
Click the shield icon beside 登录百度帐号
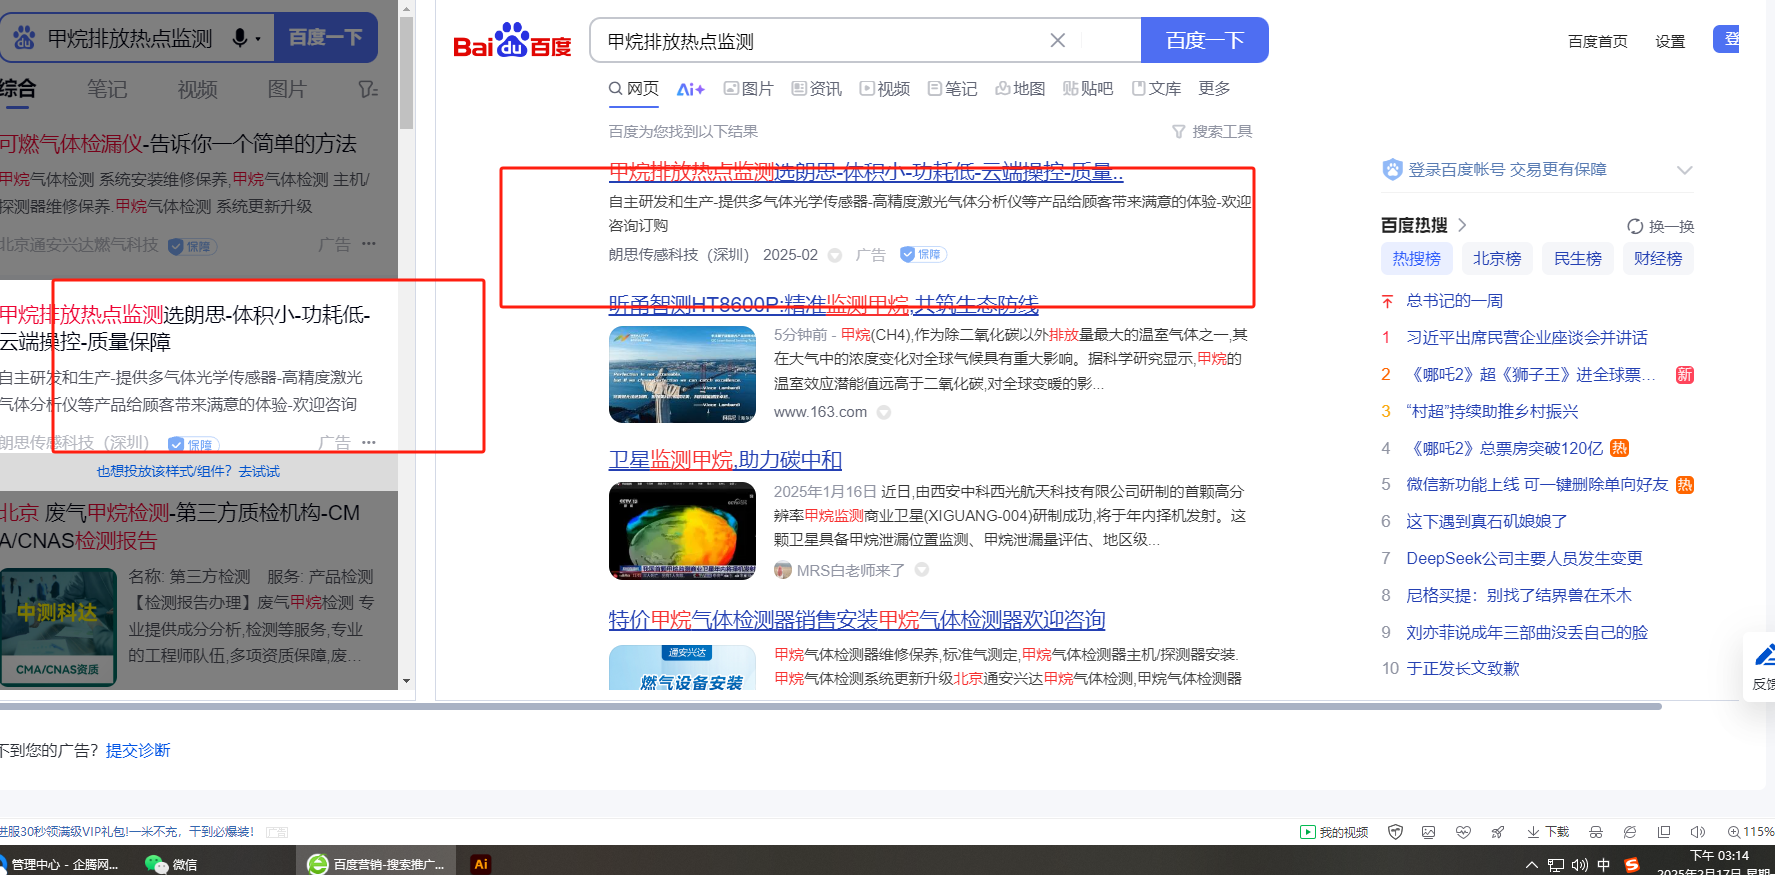coord(1392,169)
